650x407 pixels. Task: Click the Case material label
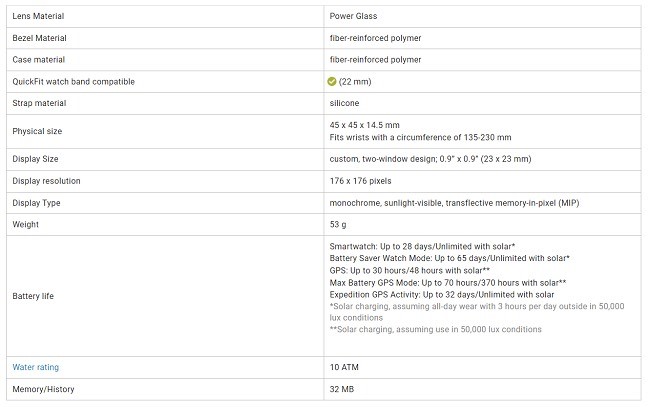click(40, 59)
